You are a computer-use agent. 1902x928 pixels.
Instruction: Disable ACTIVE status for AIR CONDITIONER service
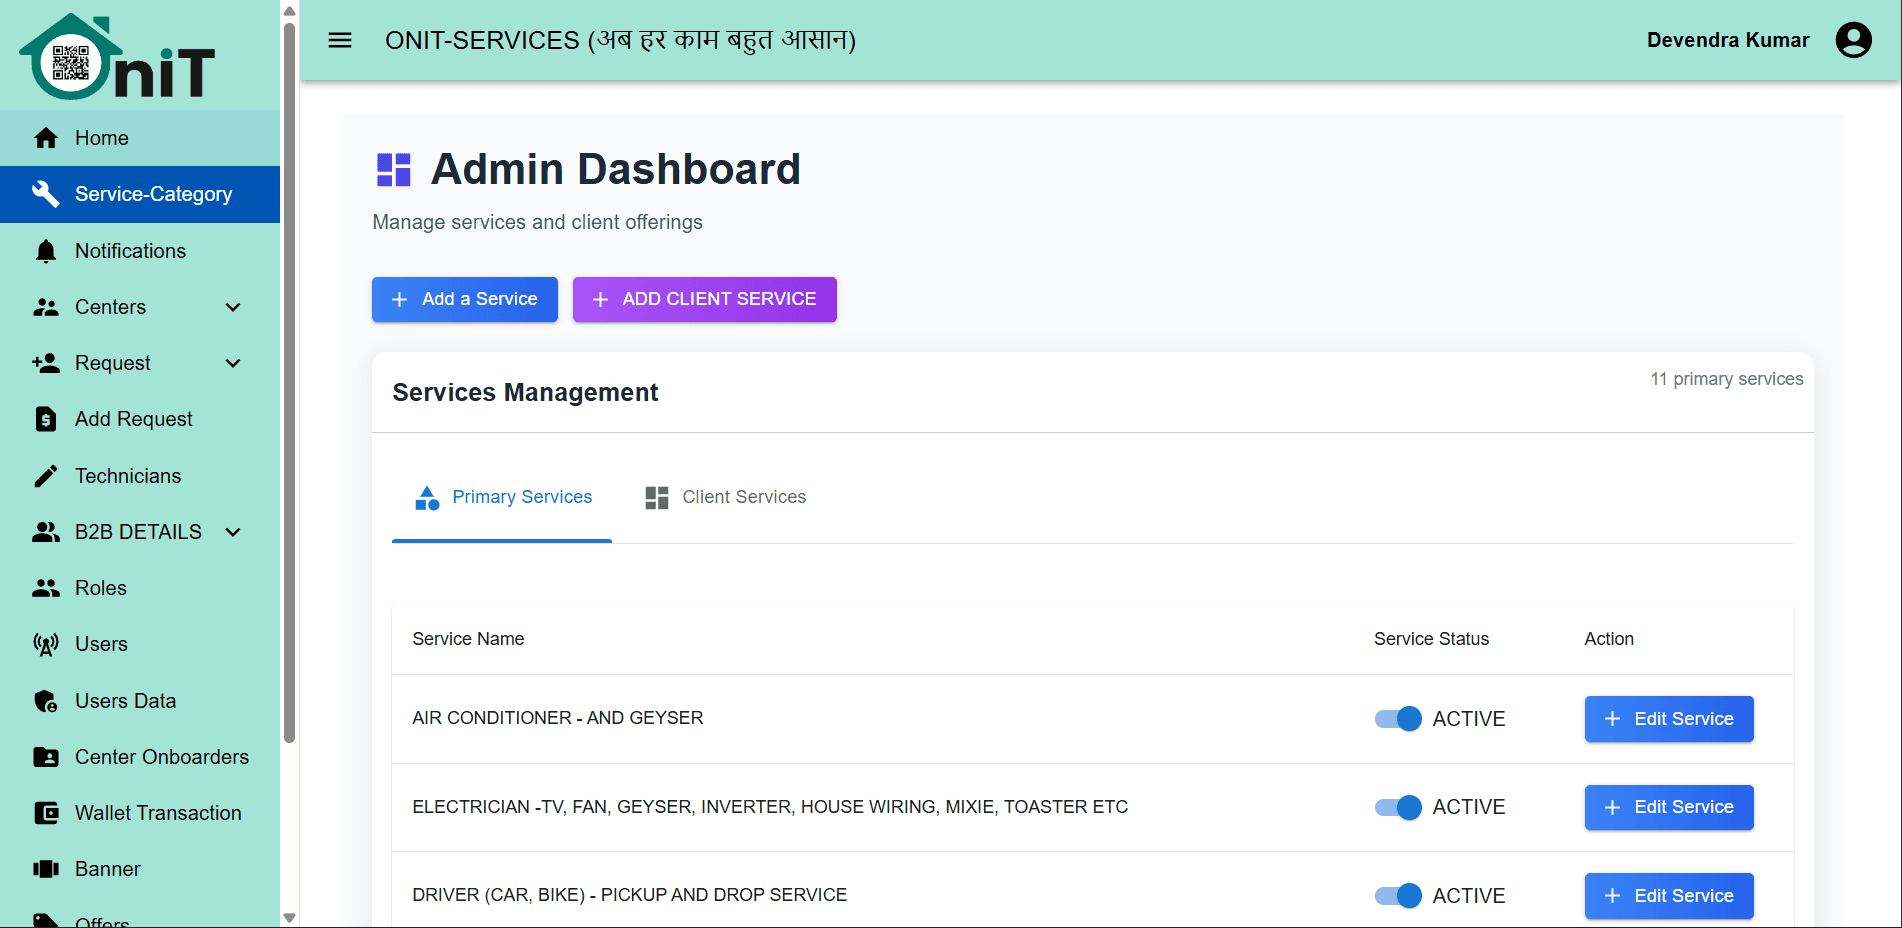1396,718
